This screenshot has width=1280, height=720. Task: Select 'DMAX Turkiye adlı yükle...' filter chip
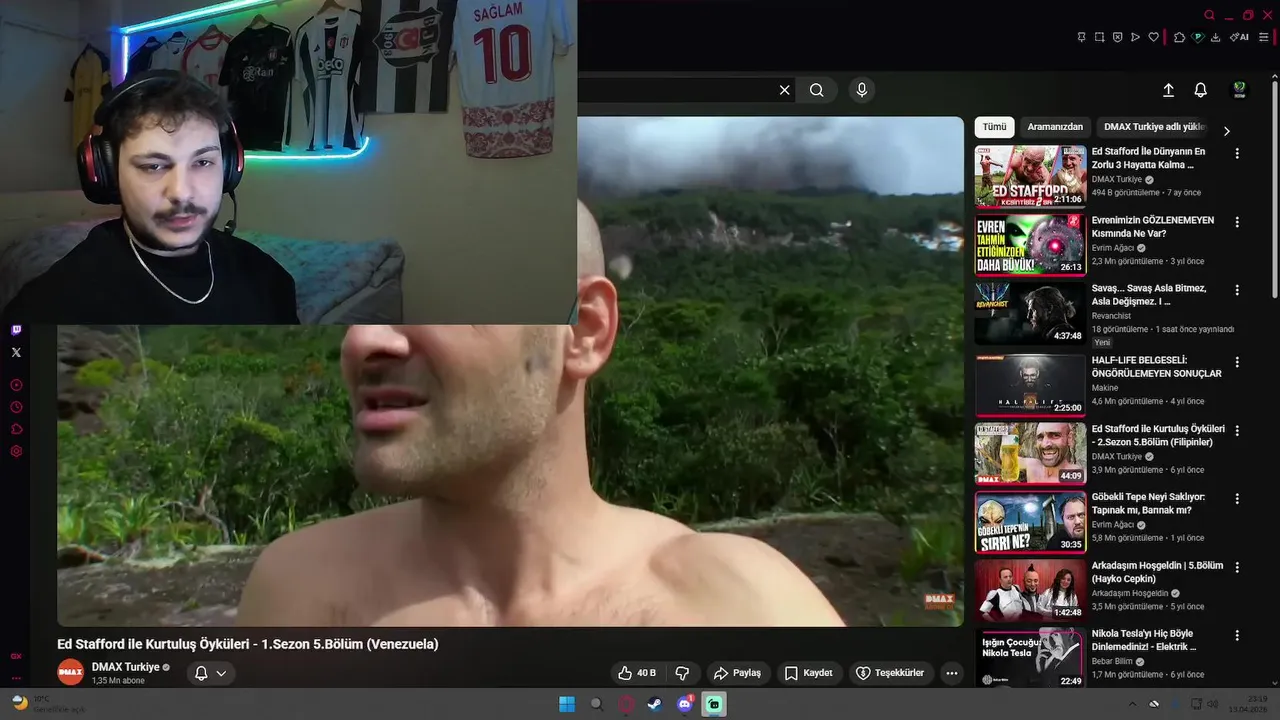tap(1153, 127)
